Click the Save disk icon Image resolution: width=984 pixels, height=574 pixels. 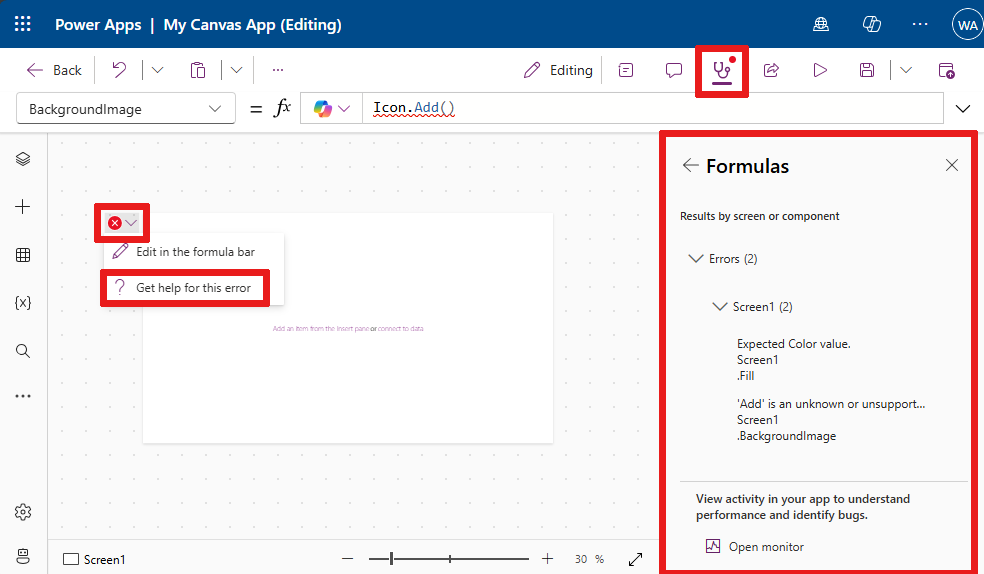[867, 70]
